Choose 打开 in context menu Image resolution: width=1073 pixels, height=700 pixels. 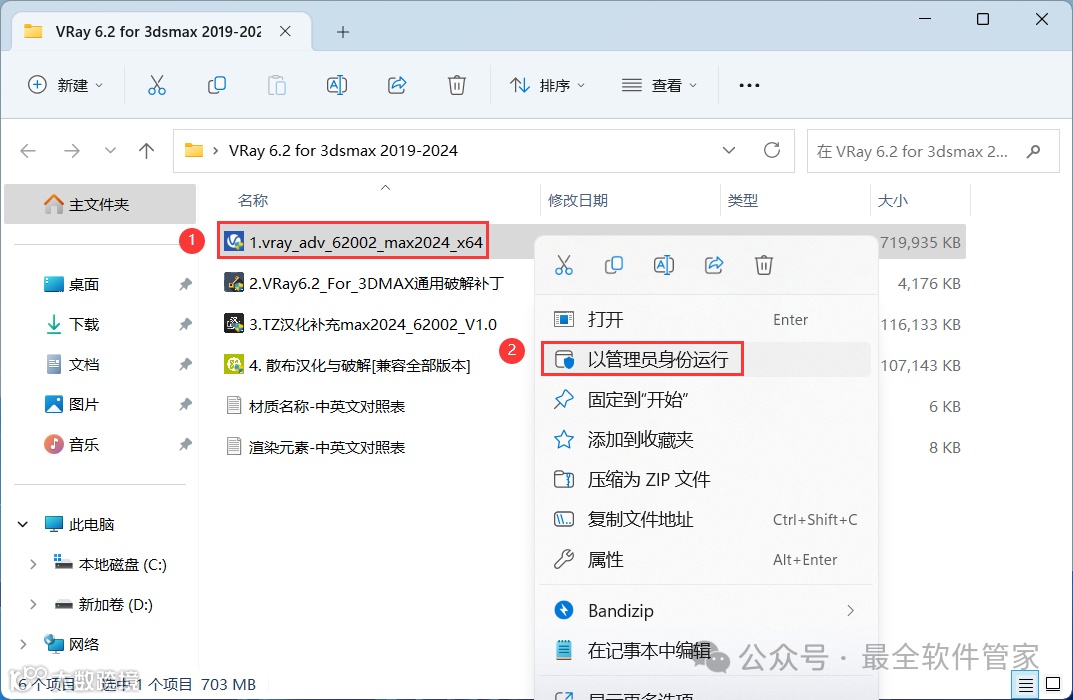click(x=706, y=320)
